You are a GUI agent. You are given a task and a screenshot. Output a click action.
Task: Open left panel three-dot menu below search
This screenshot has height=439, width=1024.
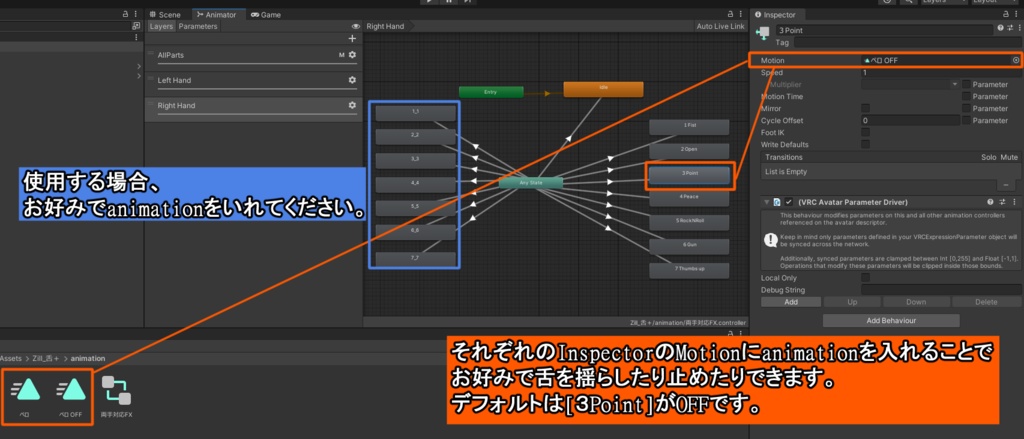[136, 39]
